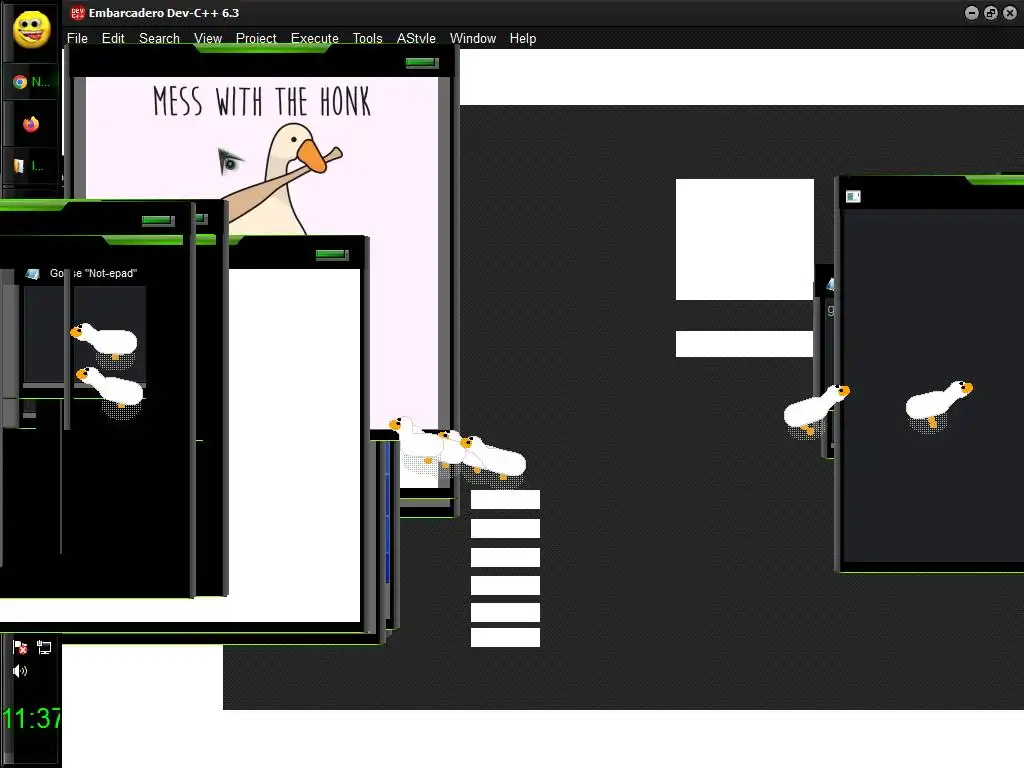Open the View menu
The image size is (1024, 768).
click(x=208, y=39)
